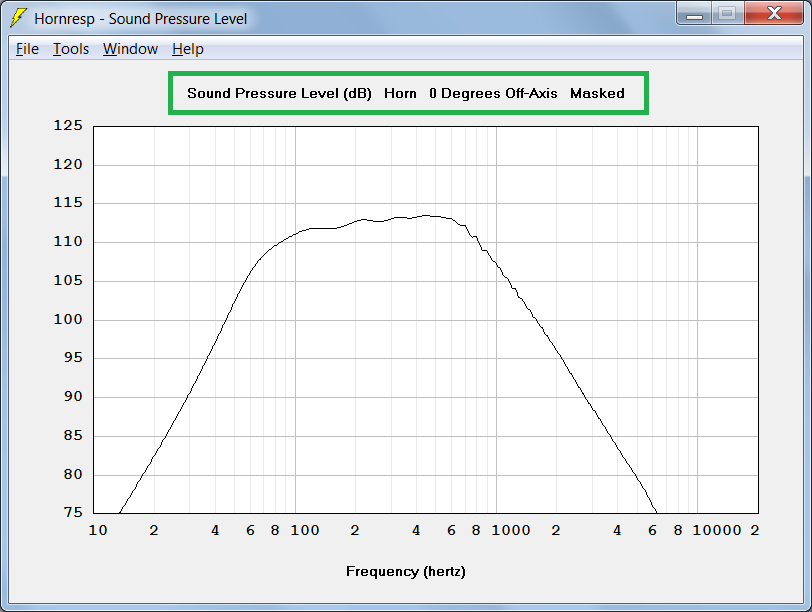Click the 90 value on vertical axis
Screen dimensions: 812x612
coord(73,397)
